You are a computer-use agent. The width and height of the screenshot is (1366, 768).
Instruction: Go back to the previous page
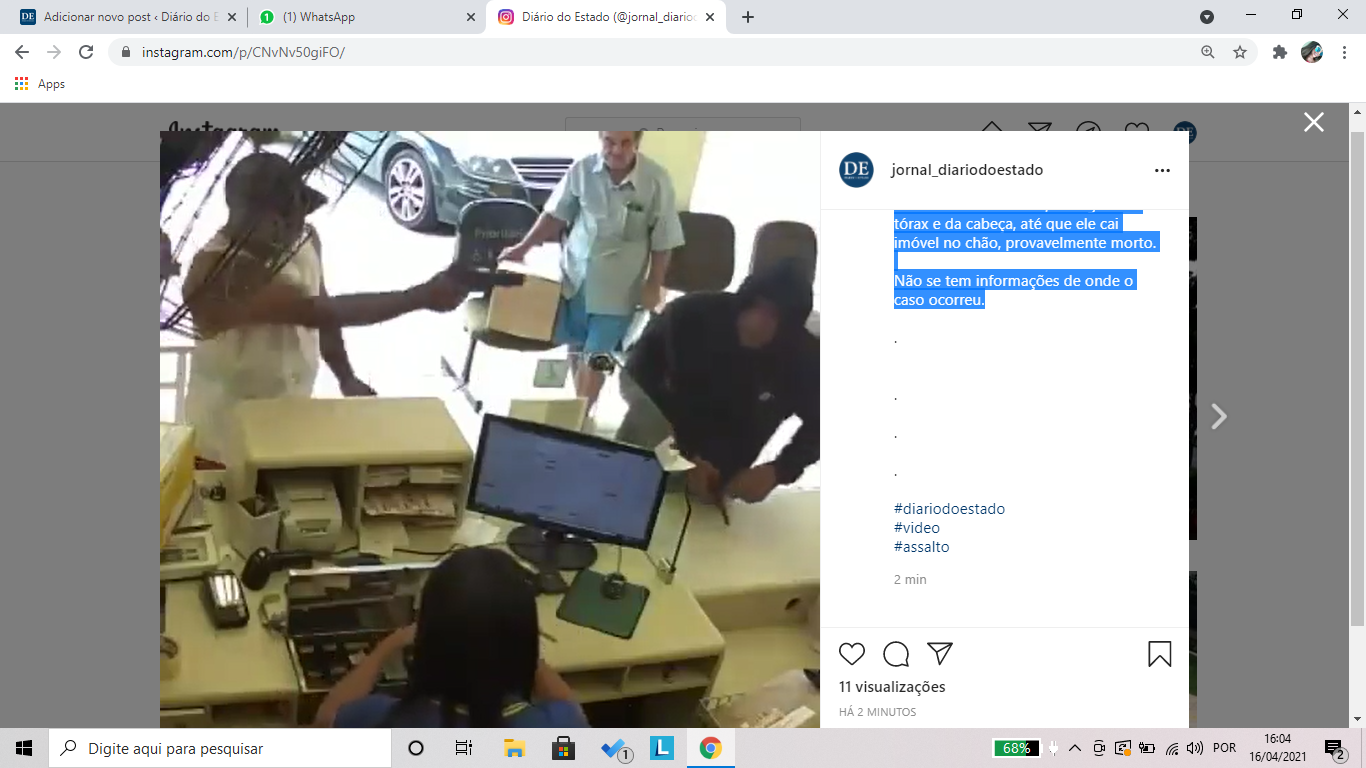click(22, 52)
